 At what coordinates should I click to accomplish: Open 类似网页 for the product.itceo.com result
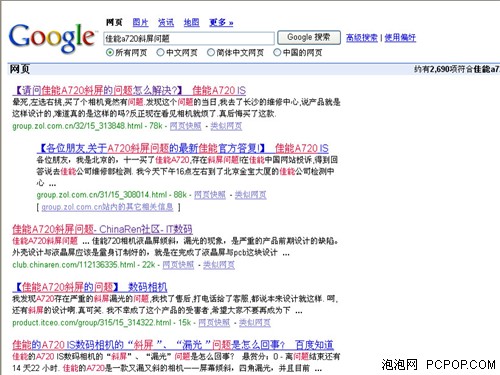[x=255, y=323]
